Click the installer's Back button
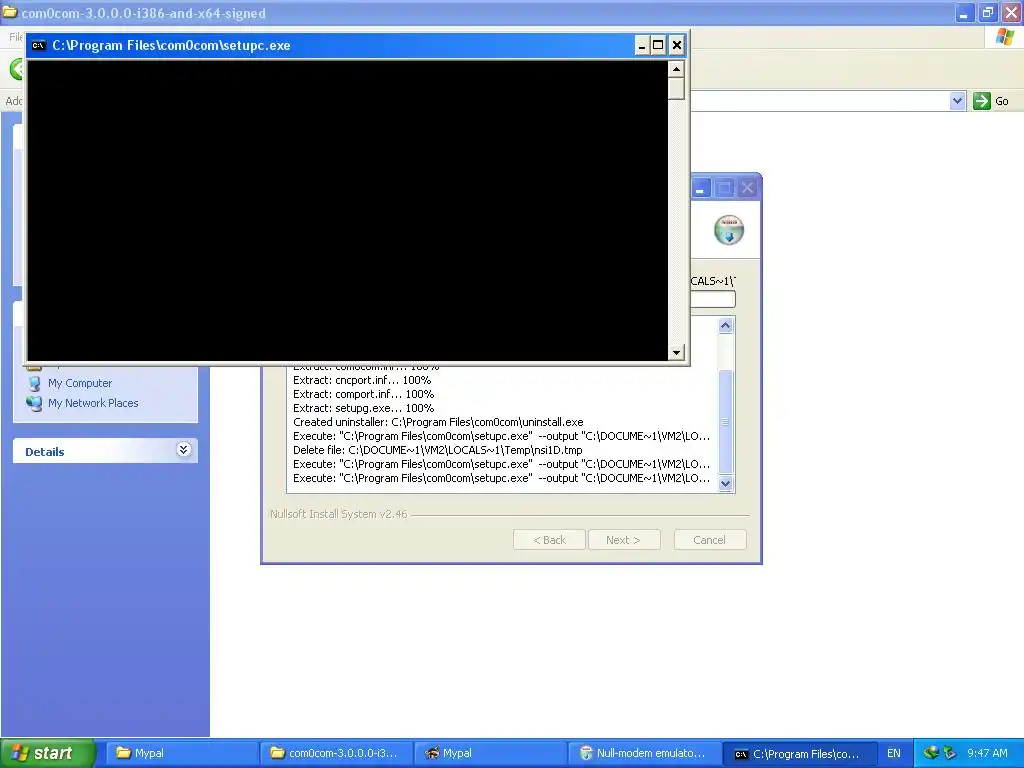The width and height of the screenshot is (1024, 768). click(x=549, y=540)
